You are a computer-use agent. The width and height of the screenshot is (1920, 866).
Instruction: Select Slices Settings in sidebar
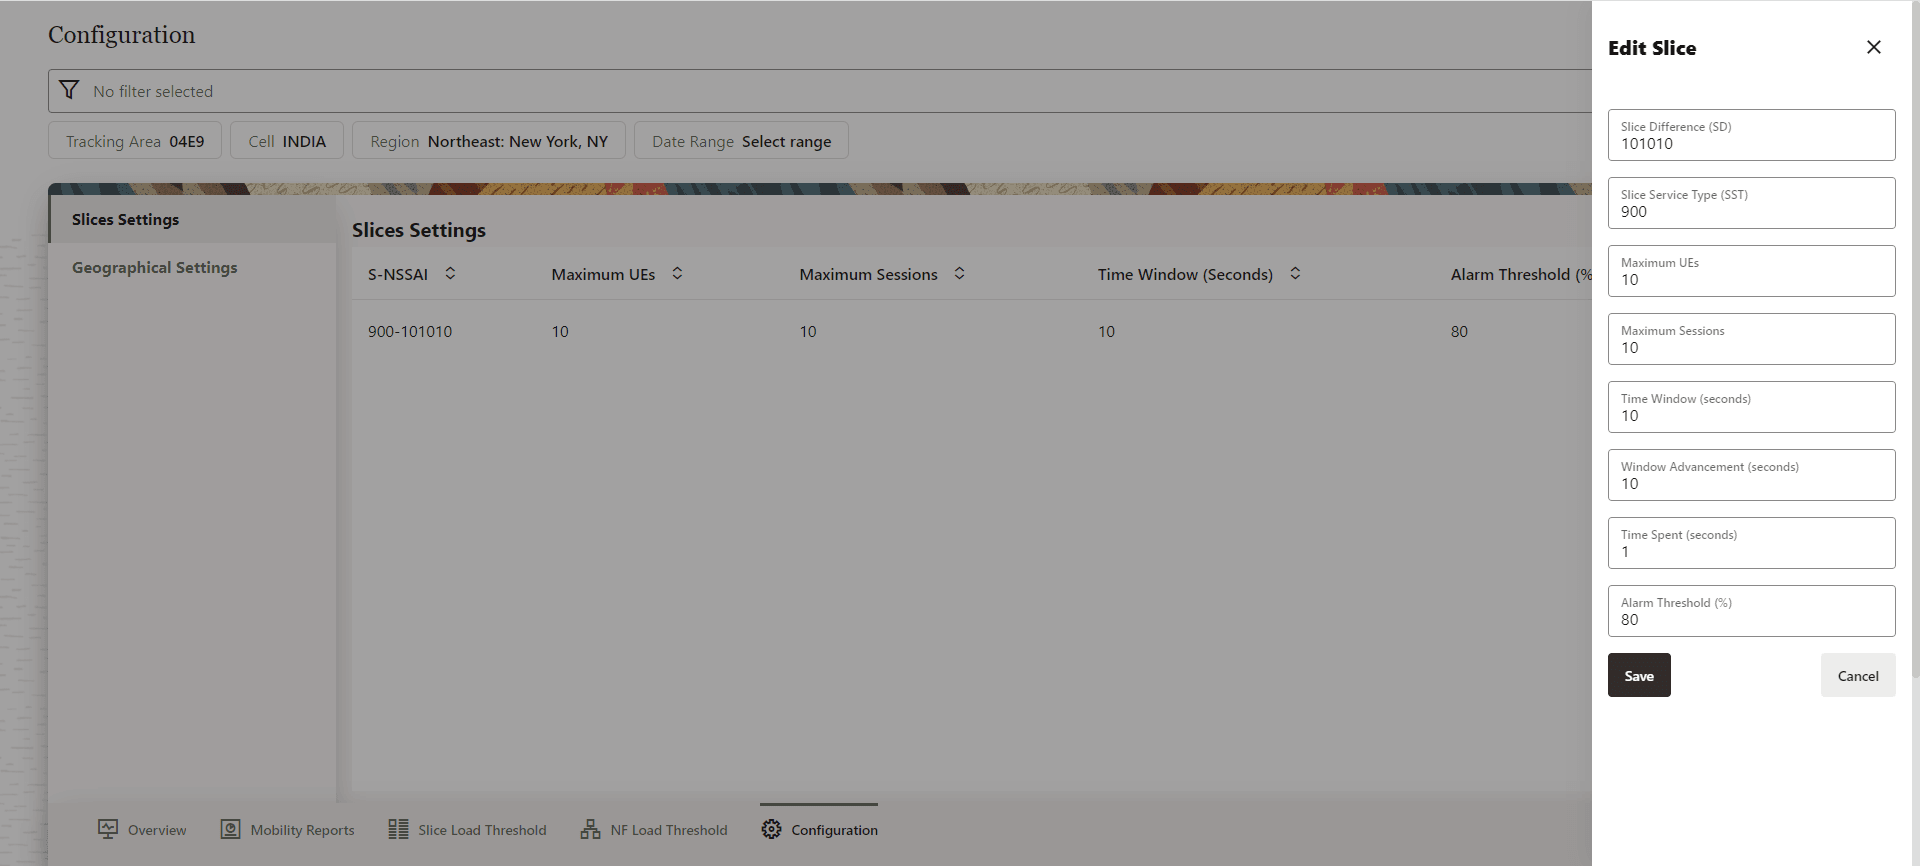tap(192, 219)
